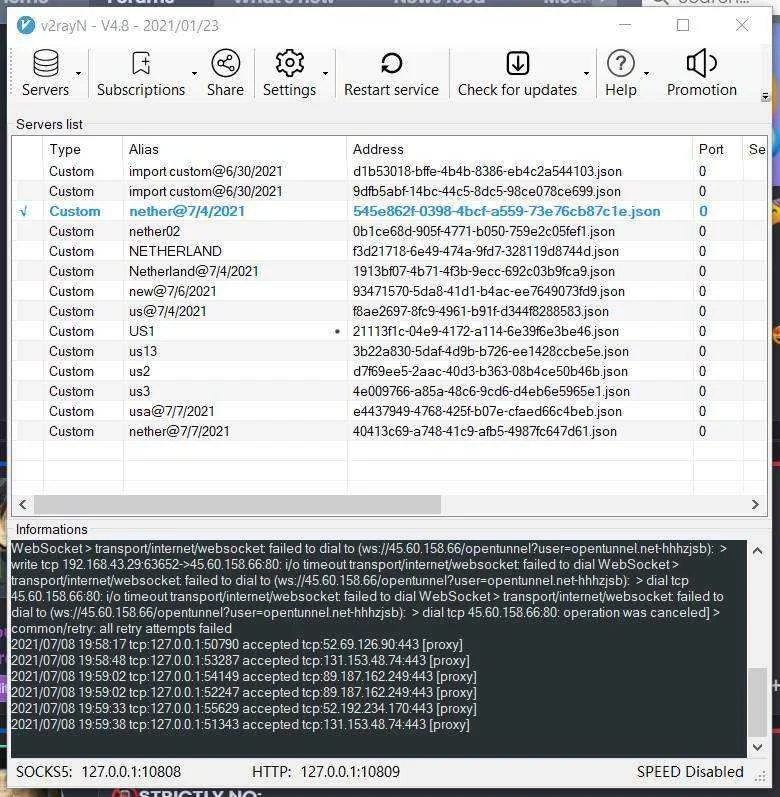This screenshot has height=797, width=780.
Task: Select the US1 server row
Action: tap(389, 331)
